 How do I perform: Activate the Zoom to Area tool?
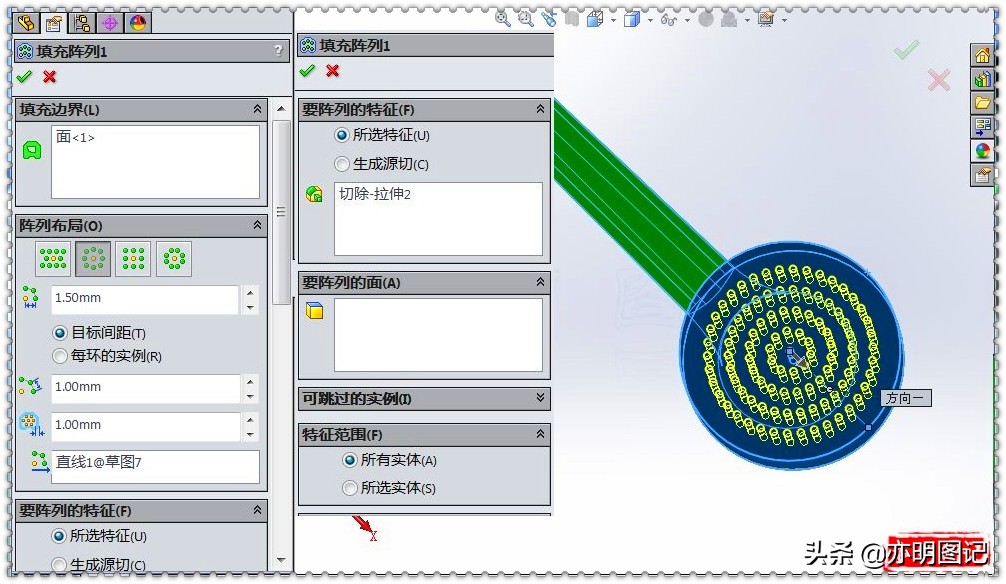click(524, 19)
